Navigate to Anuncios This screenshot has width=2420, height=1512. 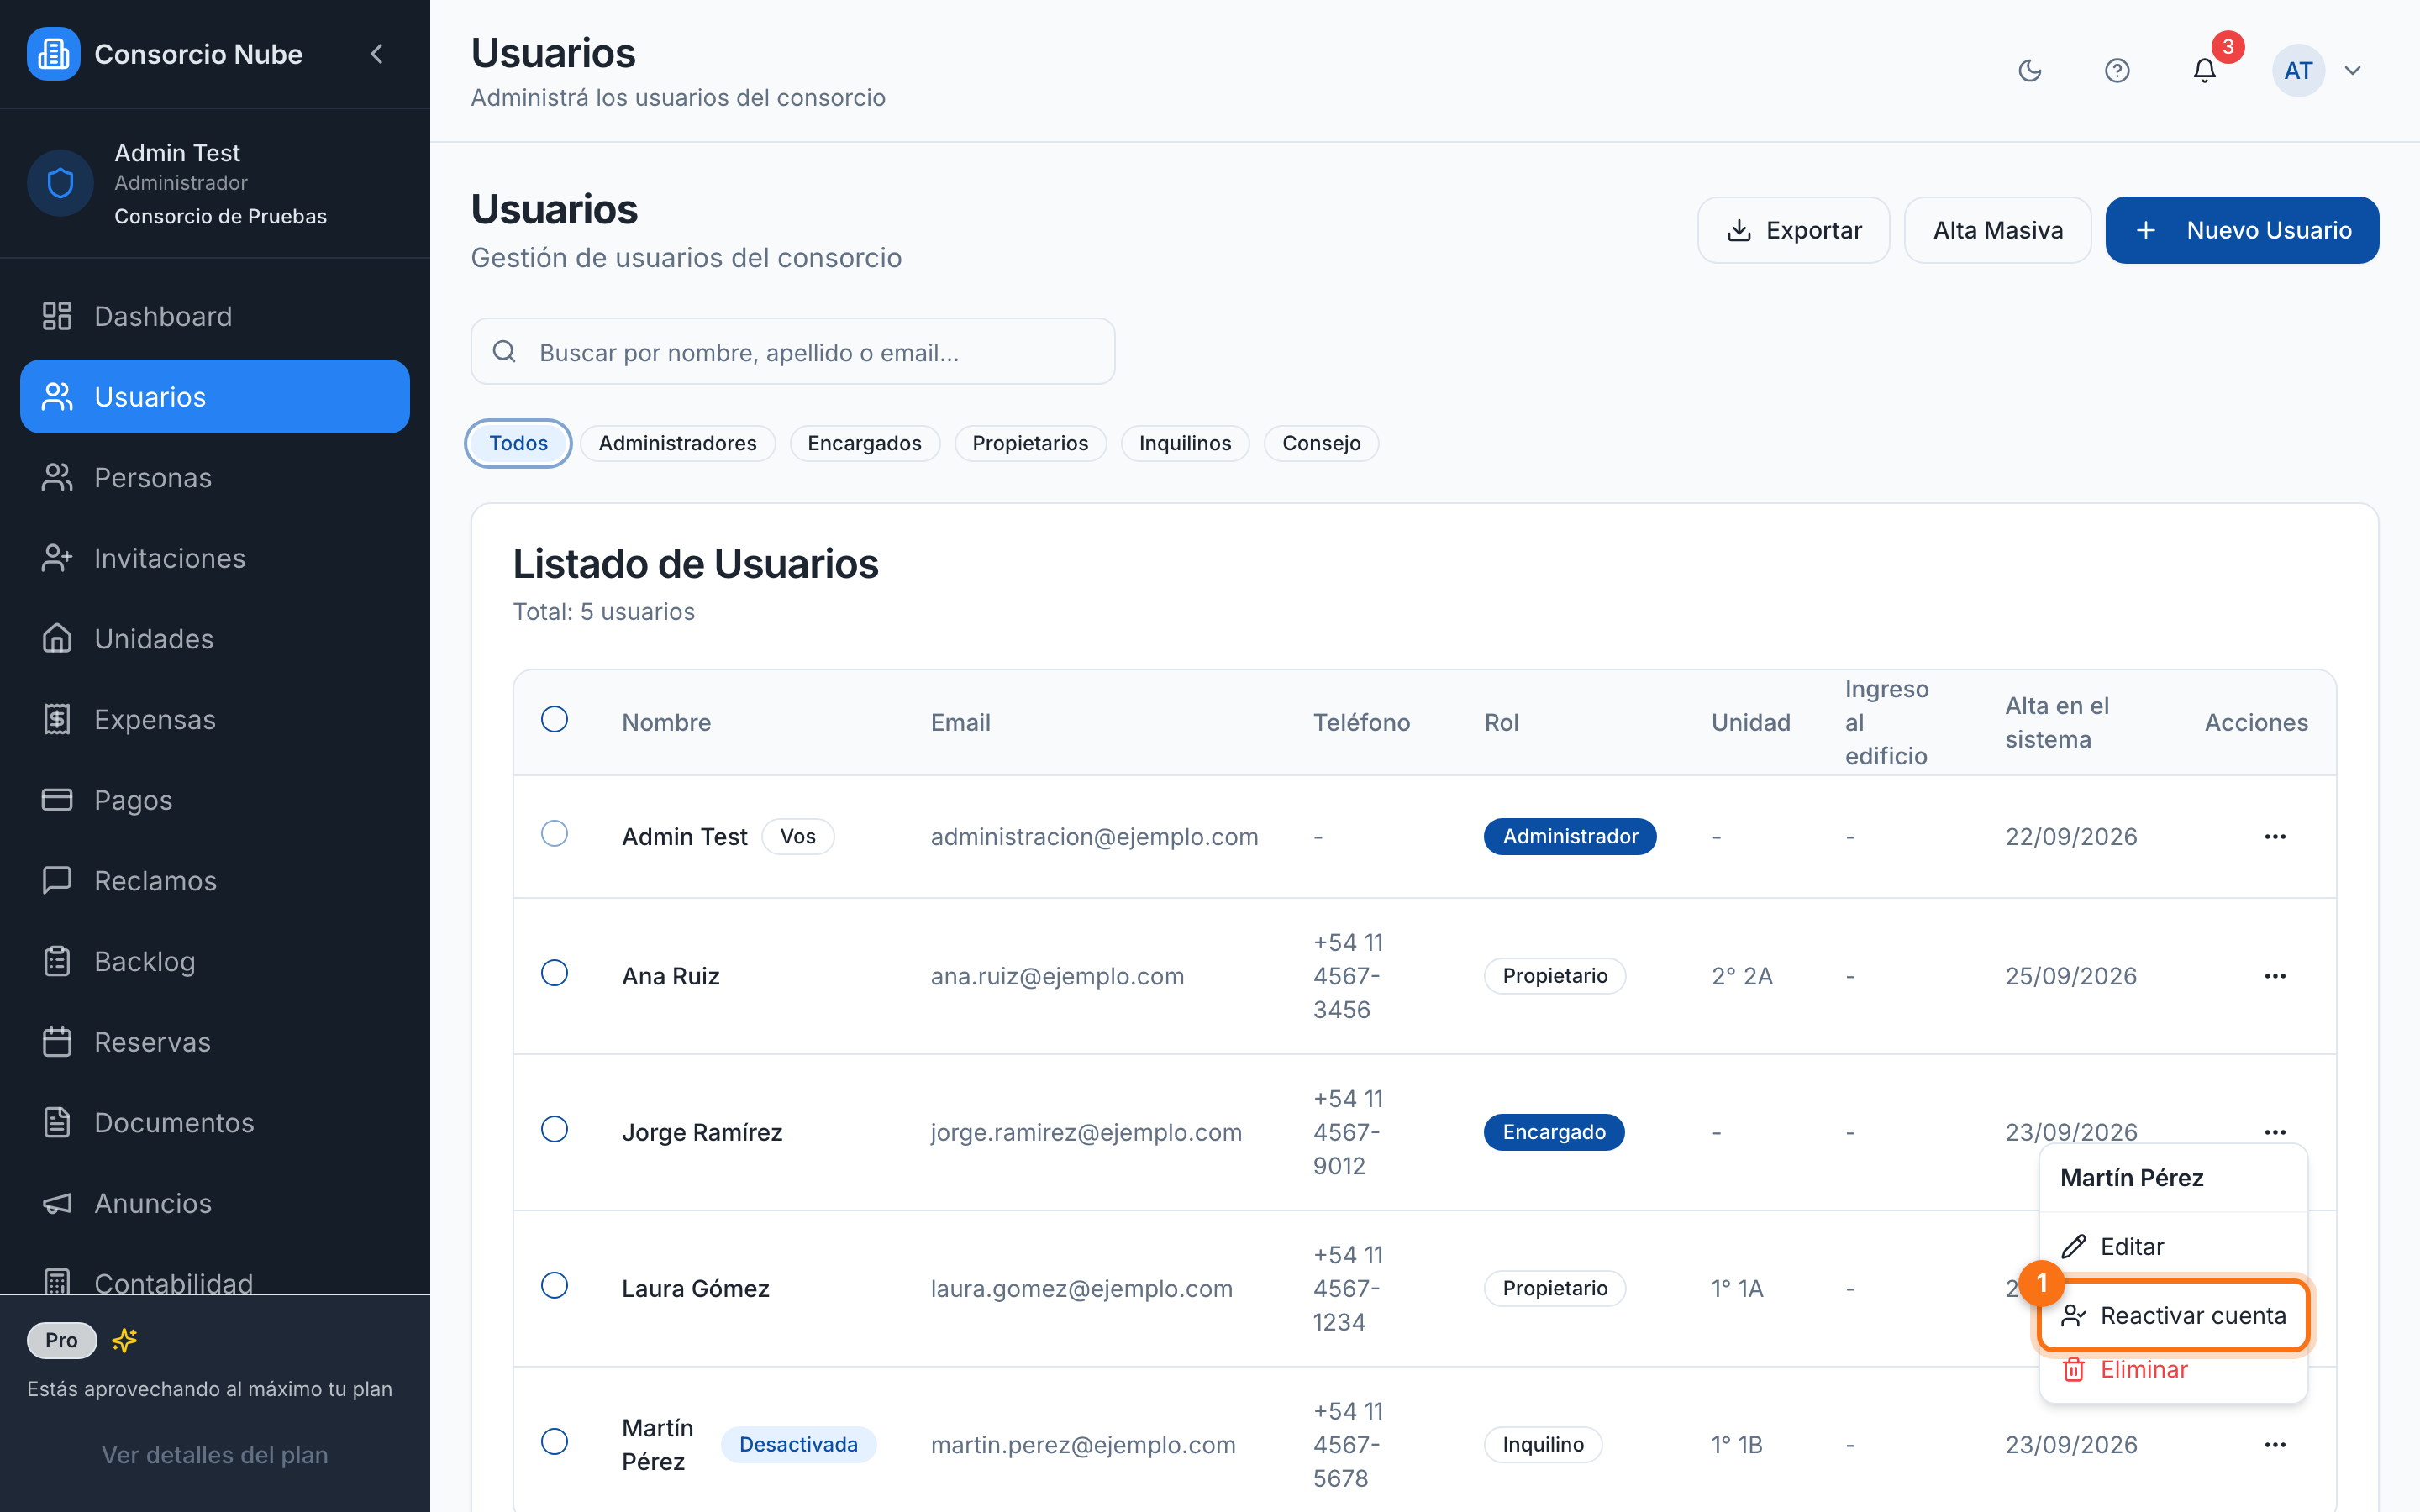pyautogui.click(x=215, y=1203)
